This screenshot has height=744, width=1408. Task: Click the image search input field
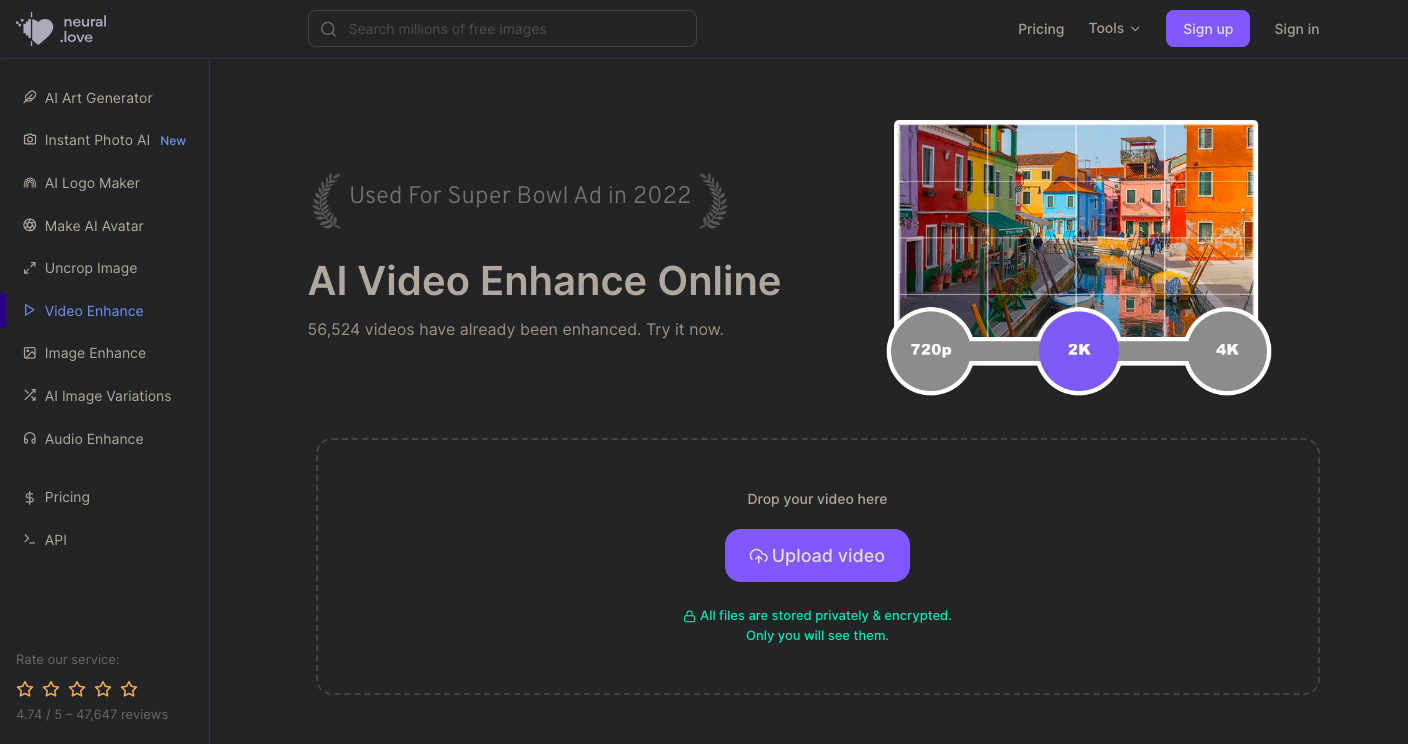coord(501,28)
